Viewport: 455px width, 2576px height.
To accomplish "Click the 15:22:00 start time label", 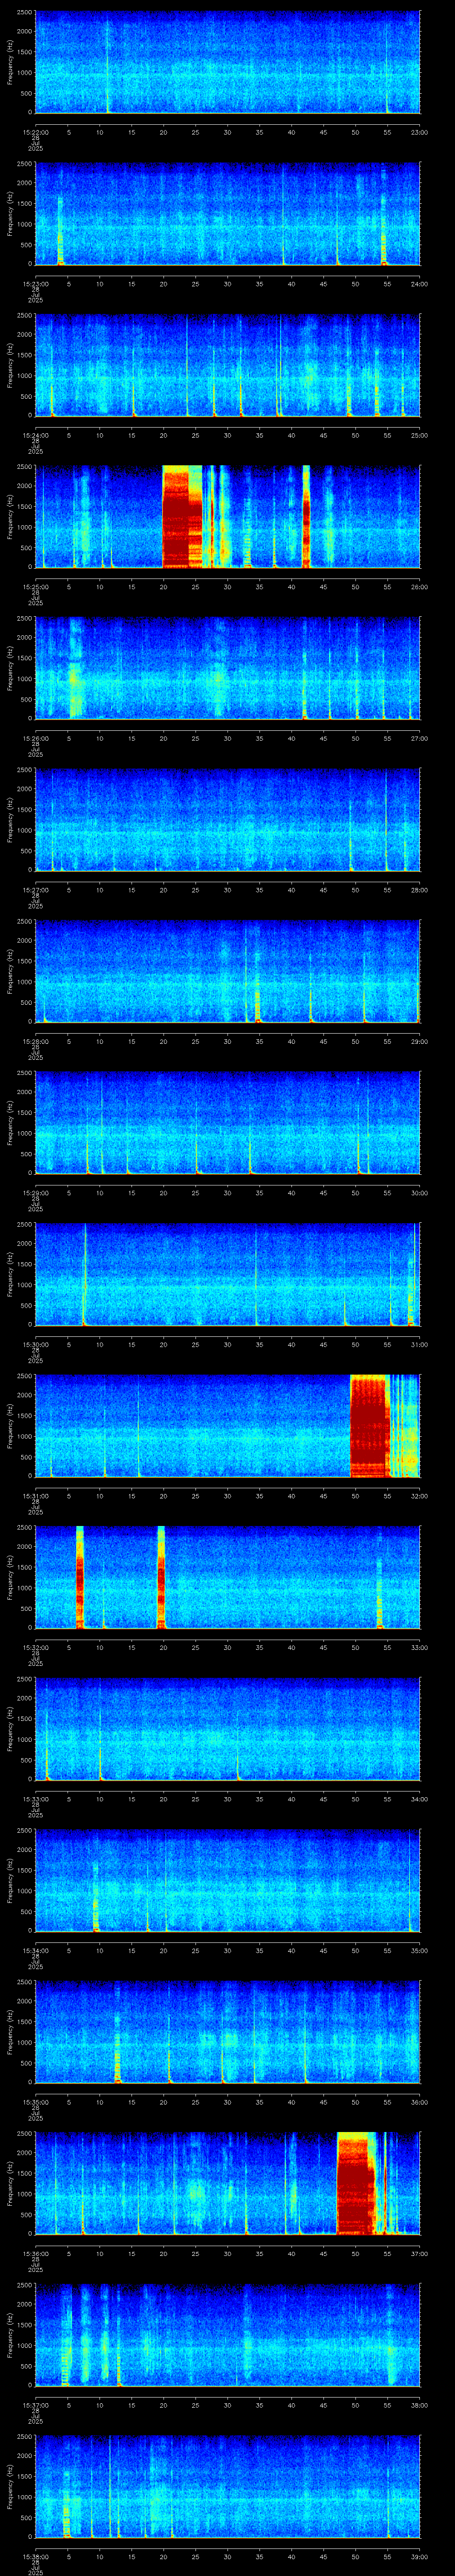I will point(35,132).
